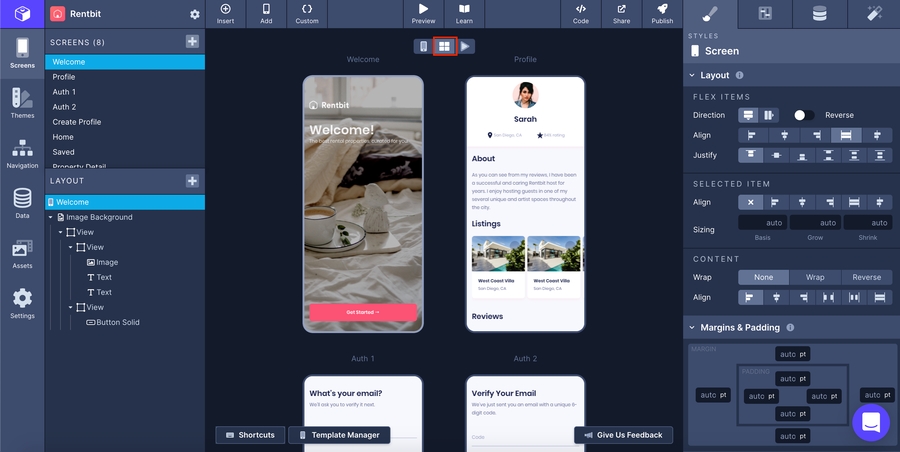Open the Assets panel icon
This screenshot has width=900, height=452.
pos(22,253)
